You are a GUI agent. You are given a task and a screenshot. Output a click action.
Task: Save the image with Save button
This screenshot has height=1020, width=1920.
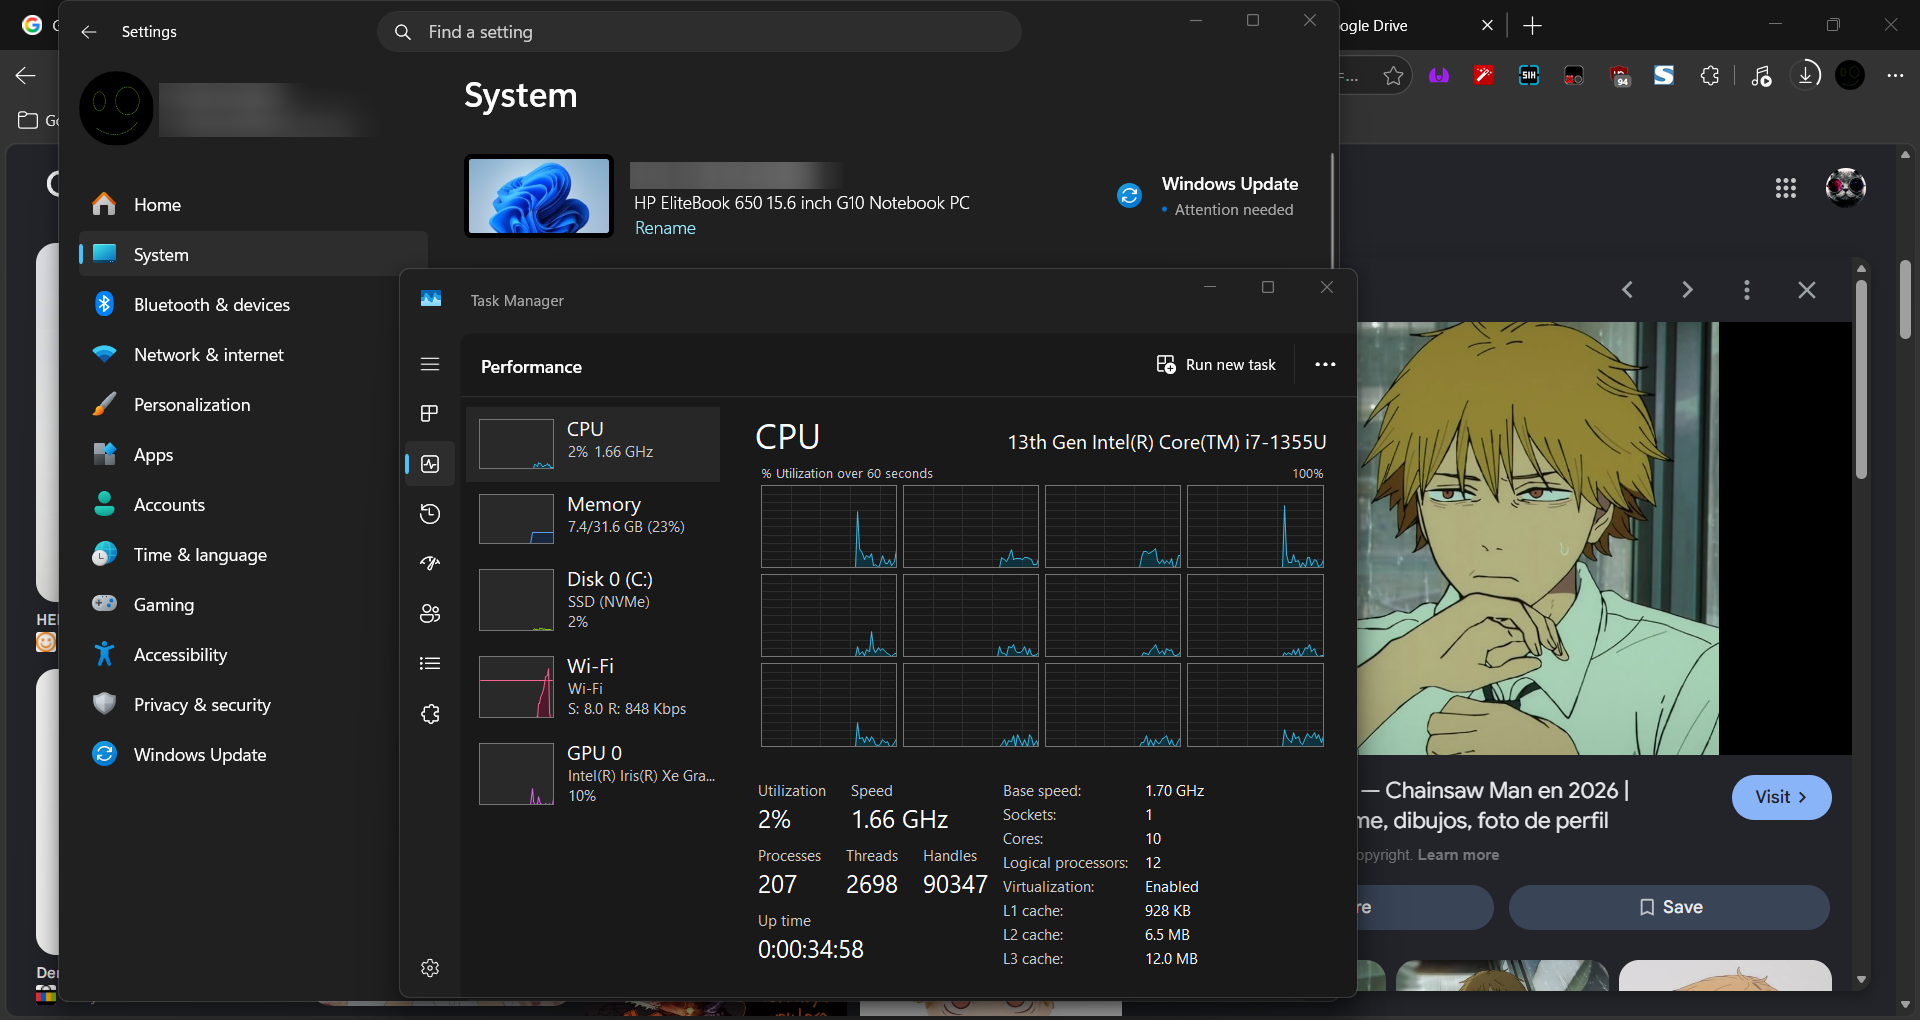pos(1669,907)
